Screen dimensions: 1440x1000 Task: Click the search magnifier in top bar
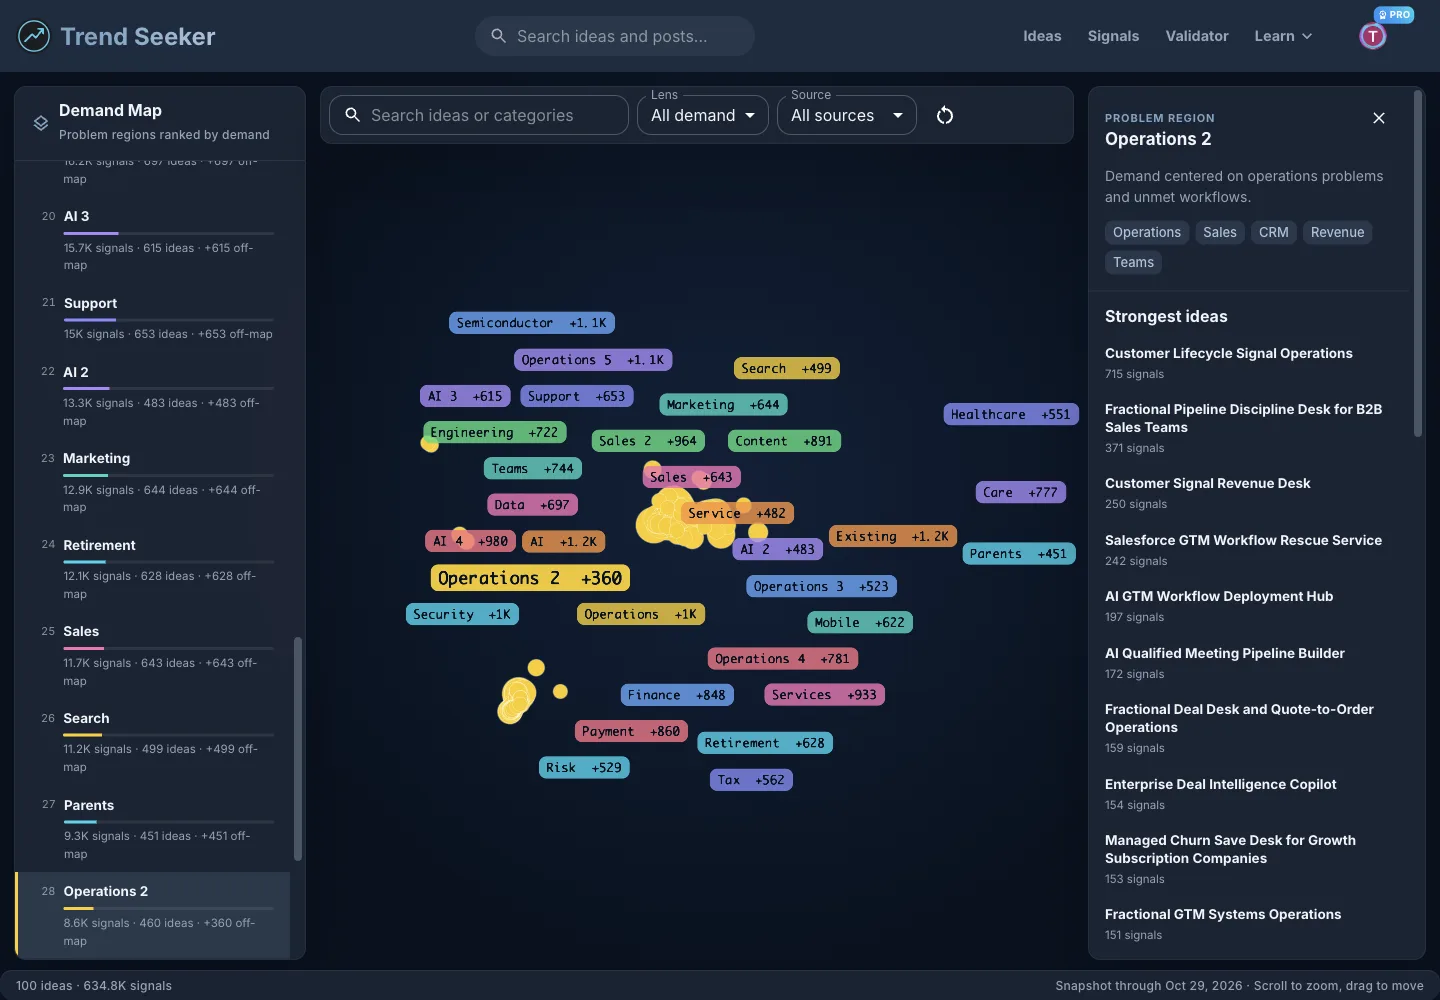coord(498,36)
